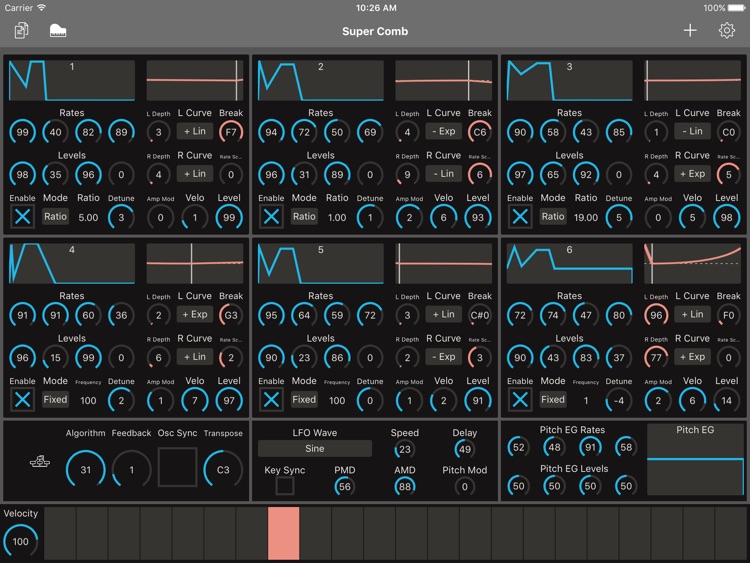Select the Velocity knob showing 100
750x563 pixels.
[20, 541]
